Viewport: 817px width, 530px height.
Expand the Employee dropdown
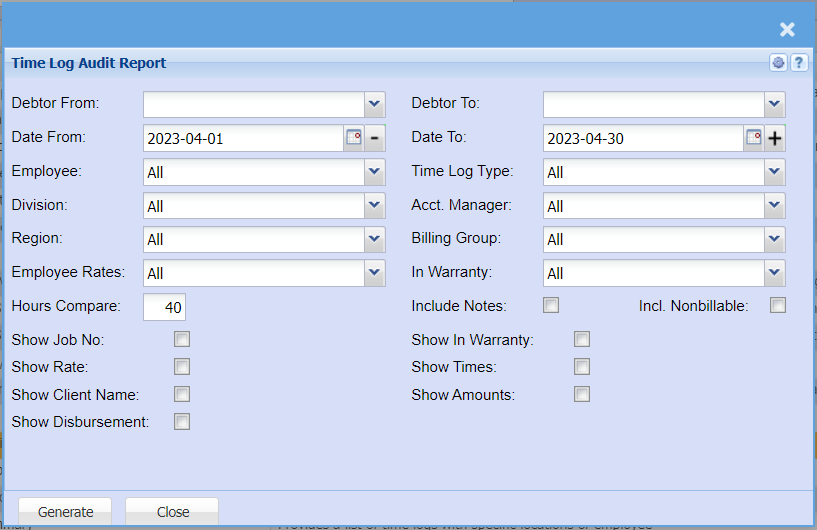point(375,172)
